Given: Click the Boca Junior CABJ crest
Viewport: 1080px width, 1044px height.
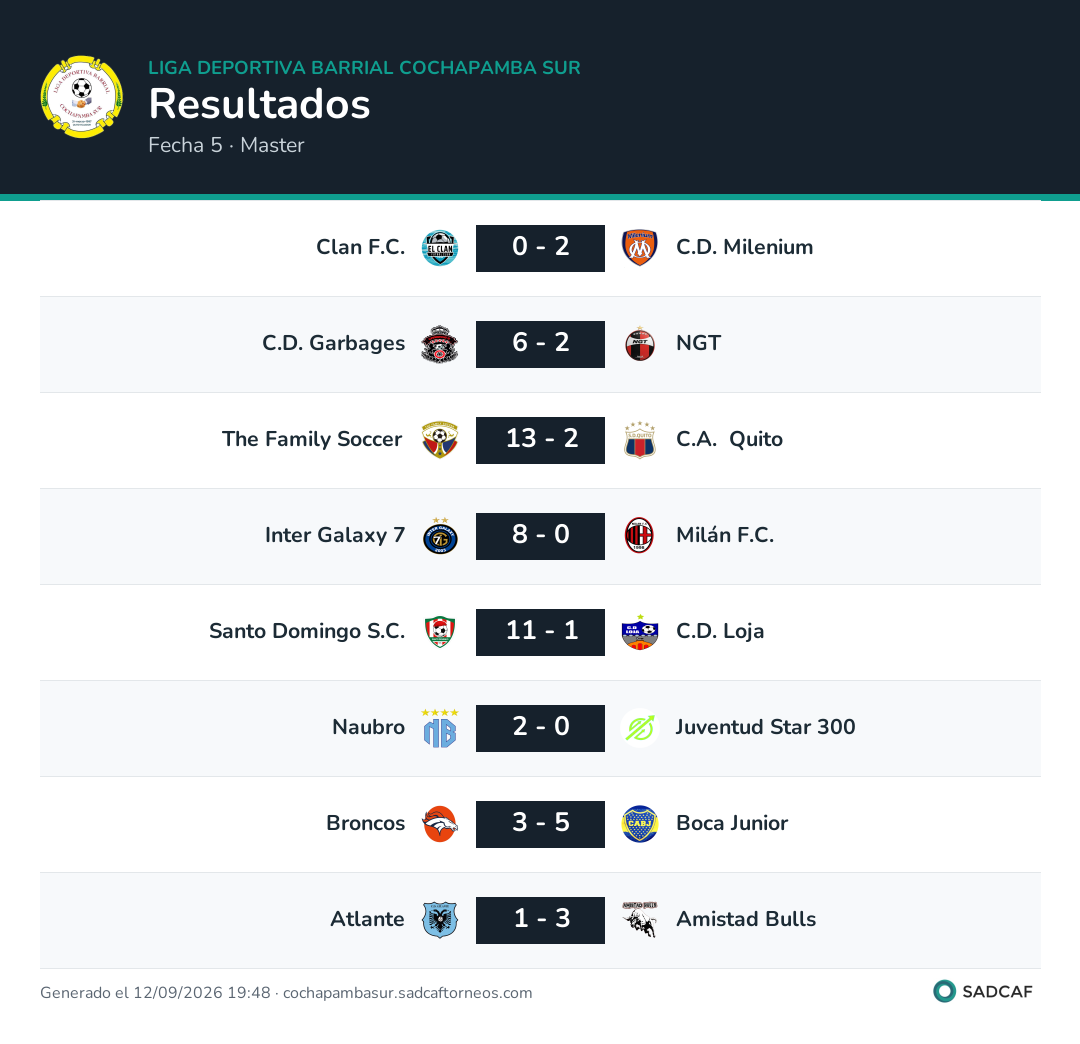Looking at the screenshot, I should (x=640, y=824).
